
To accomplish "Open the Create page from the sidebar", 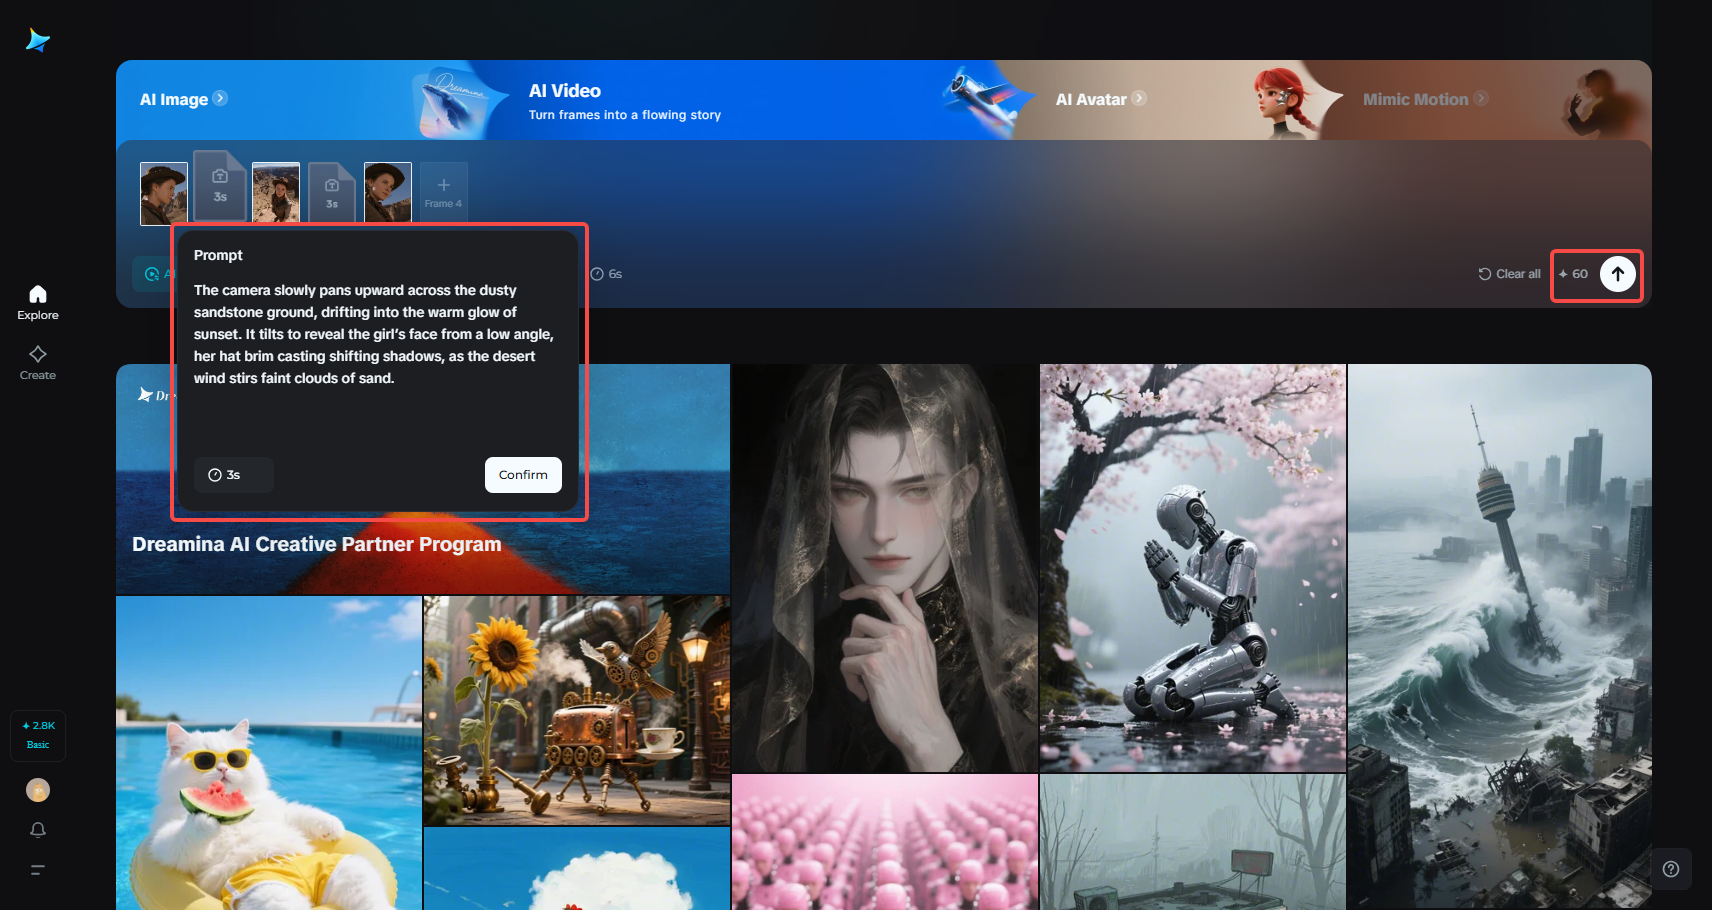I will coord(38,362).
